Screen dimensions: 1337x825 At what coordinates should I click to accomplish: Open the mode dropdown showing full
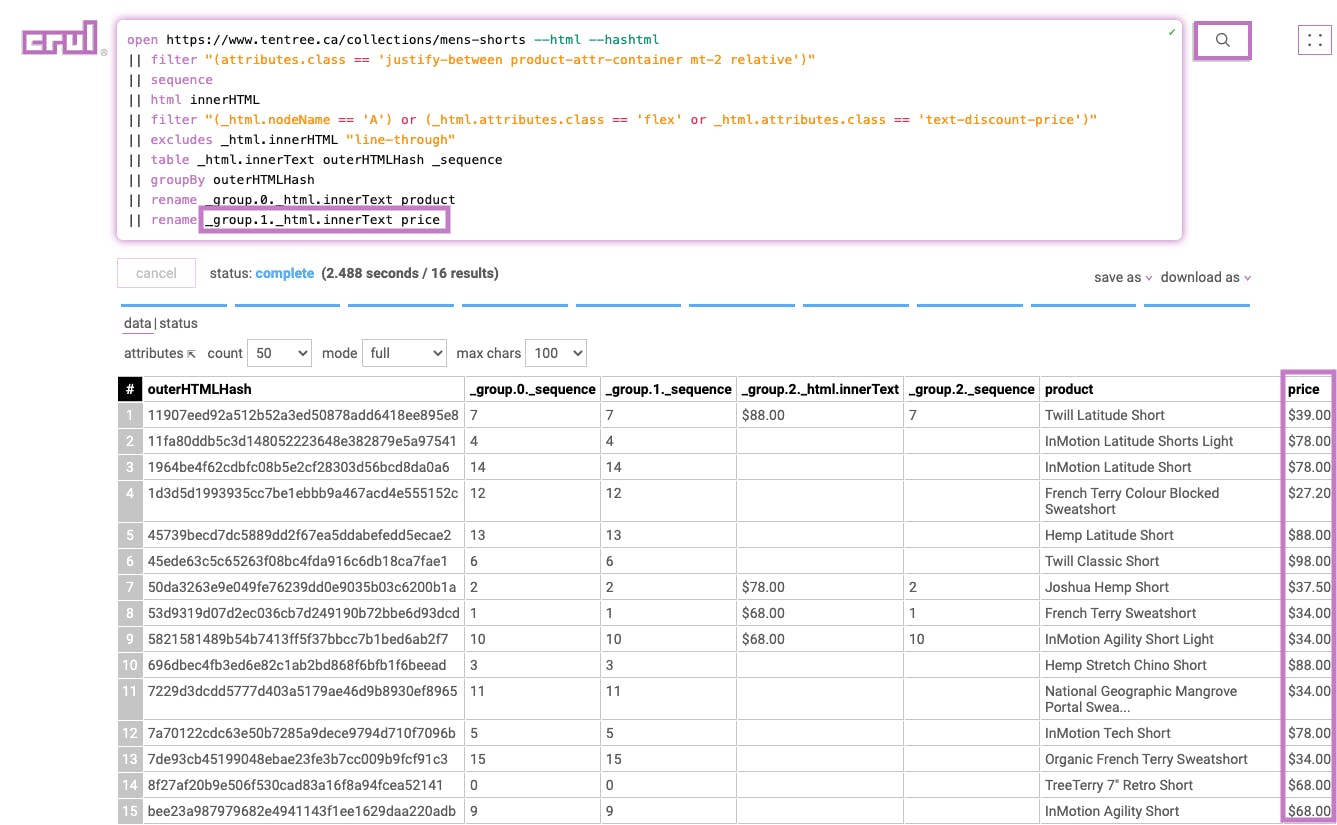(x=404, y=353)
